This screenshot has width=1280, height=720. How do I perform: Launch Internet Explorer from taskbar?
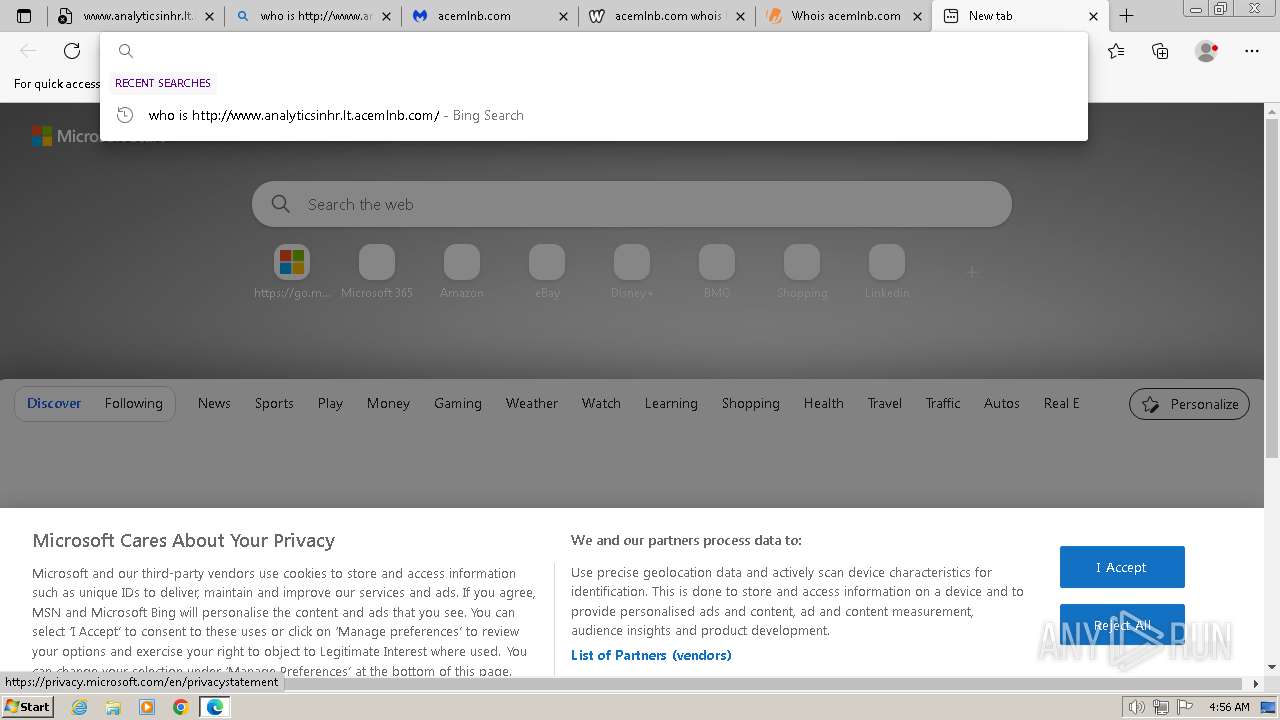click(79, 707)
